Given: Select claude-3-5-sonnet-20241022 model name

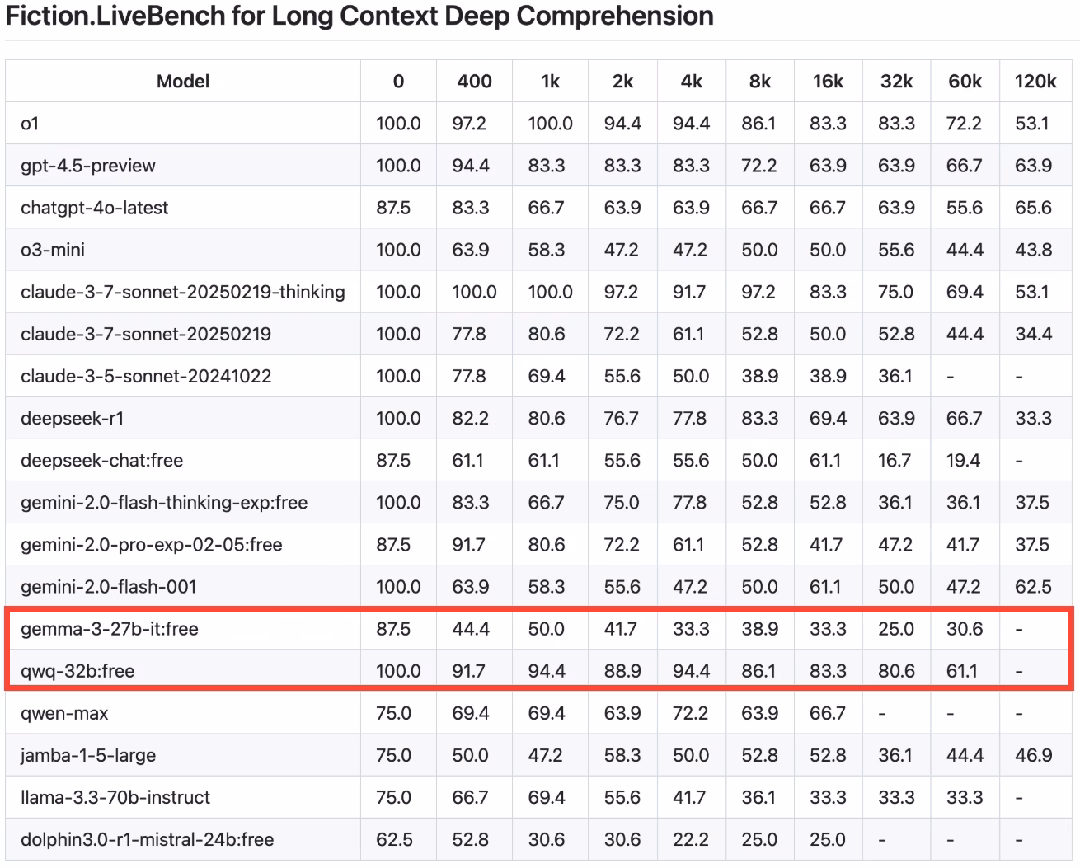Looking at the screenshot, I should tap(145, 376).
